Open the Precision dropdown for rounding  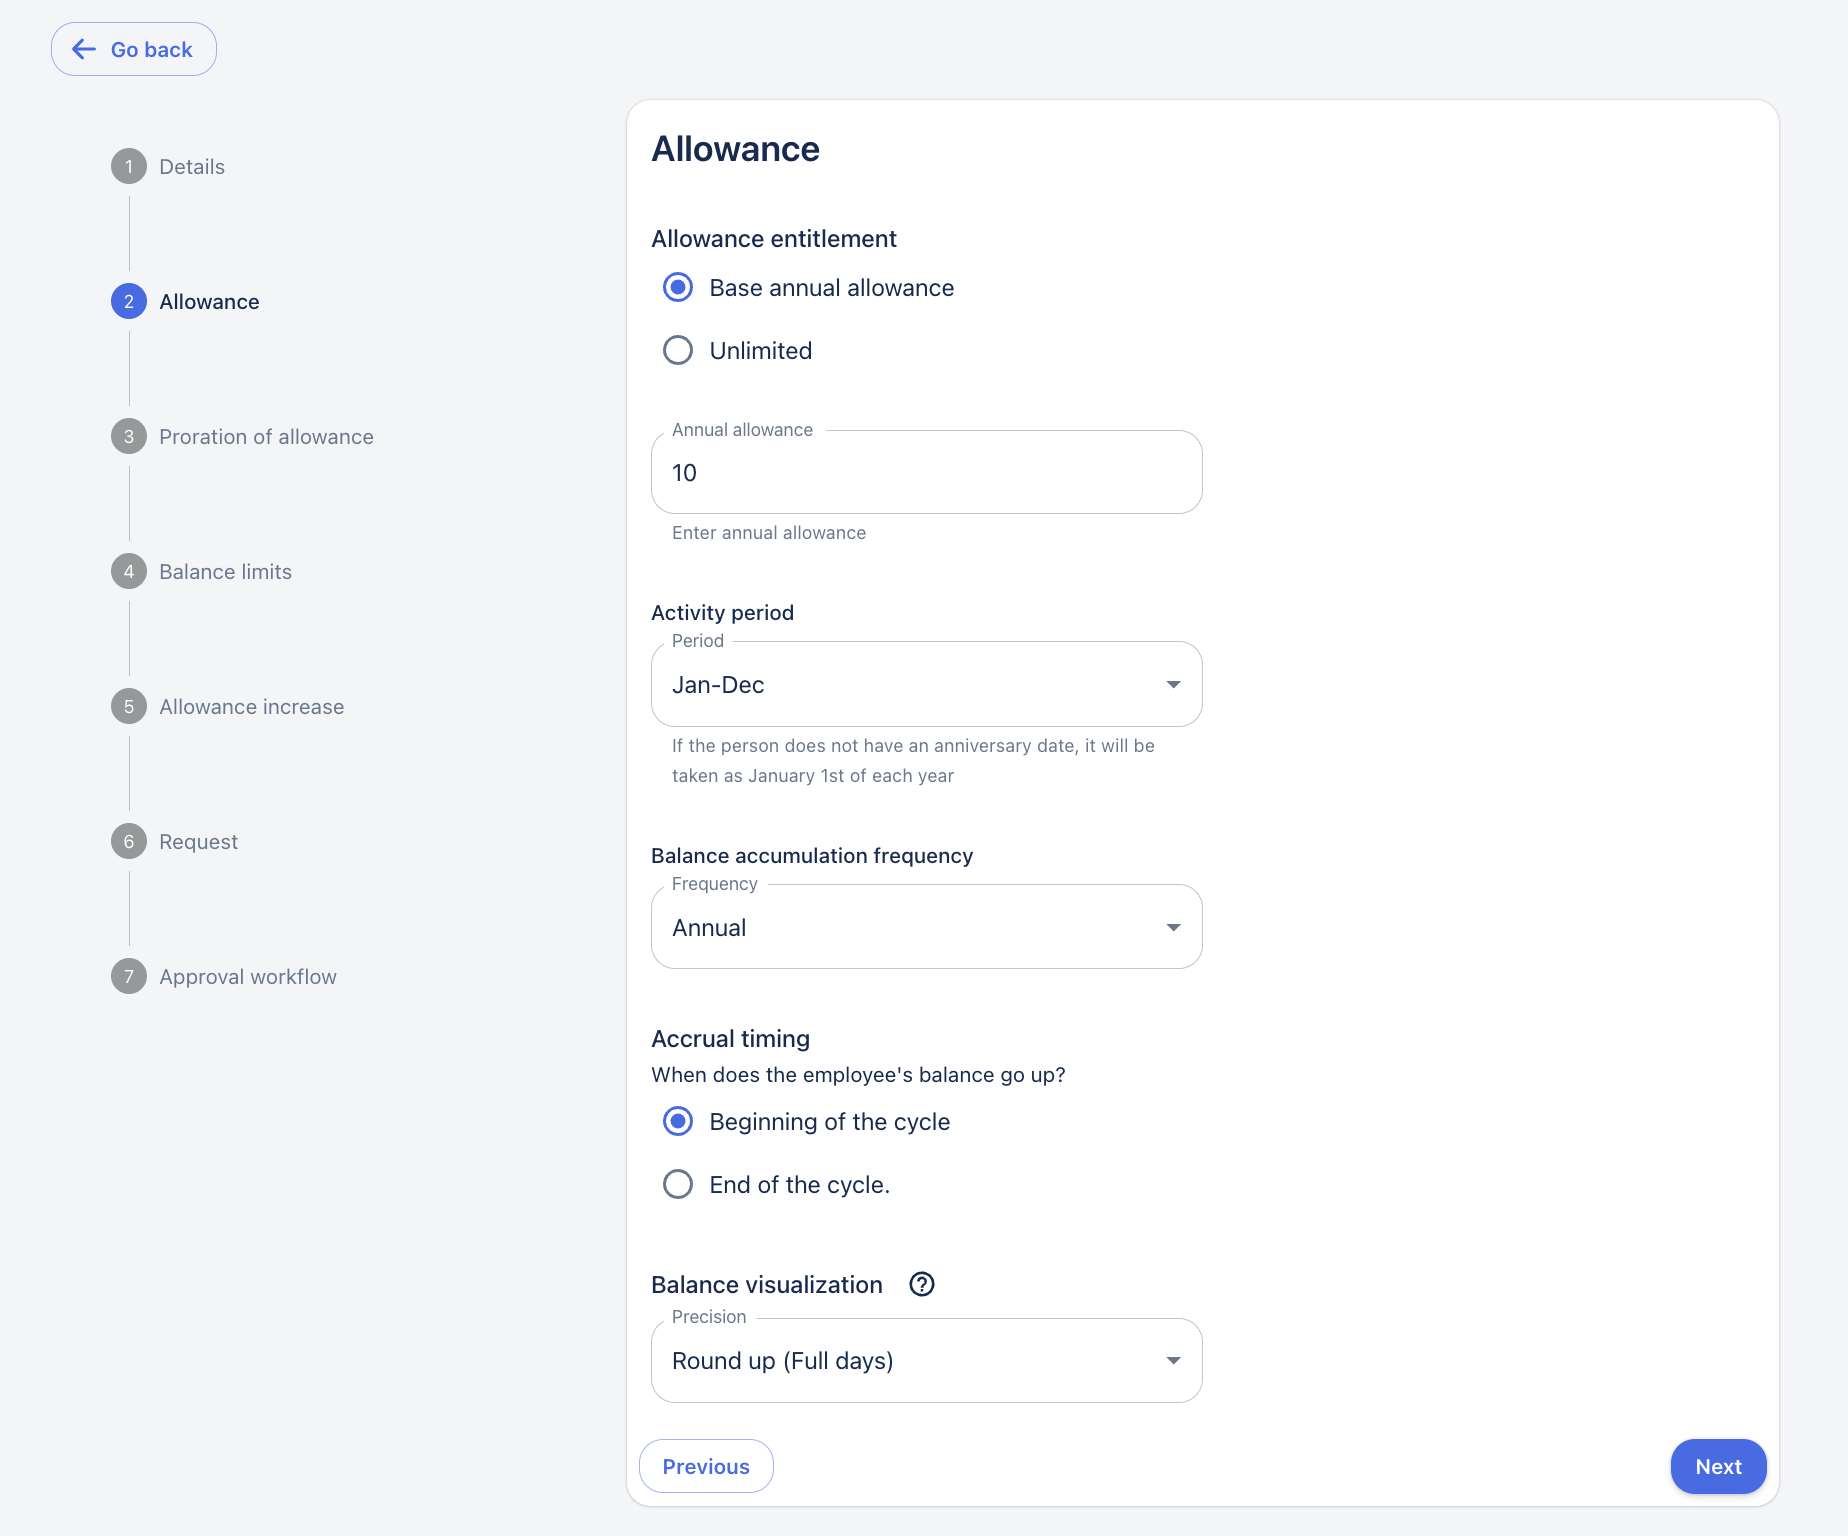(x=926, y=1361)
